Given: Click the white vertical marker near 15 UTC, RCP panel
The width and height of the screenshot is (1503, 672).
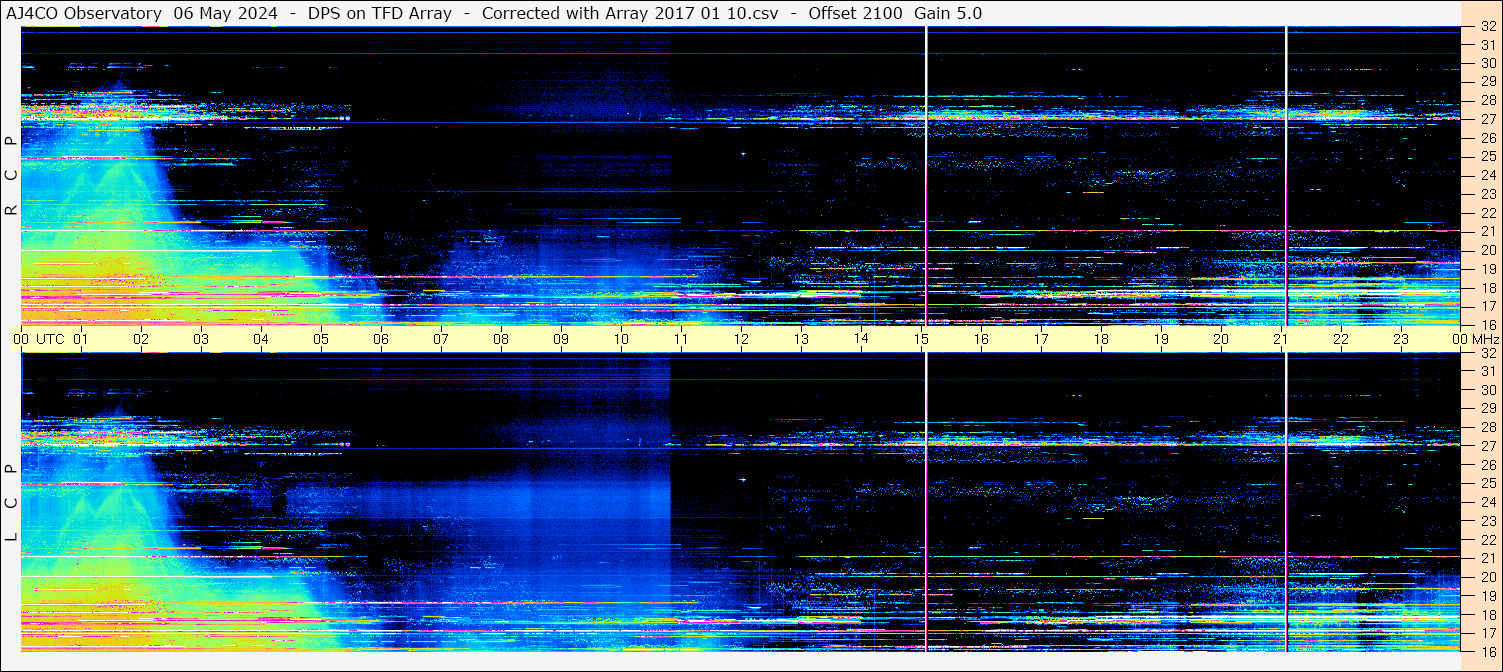Looking at the screenshot, I should [x=926, y=176].
